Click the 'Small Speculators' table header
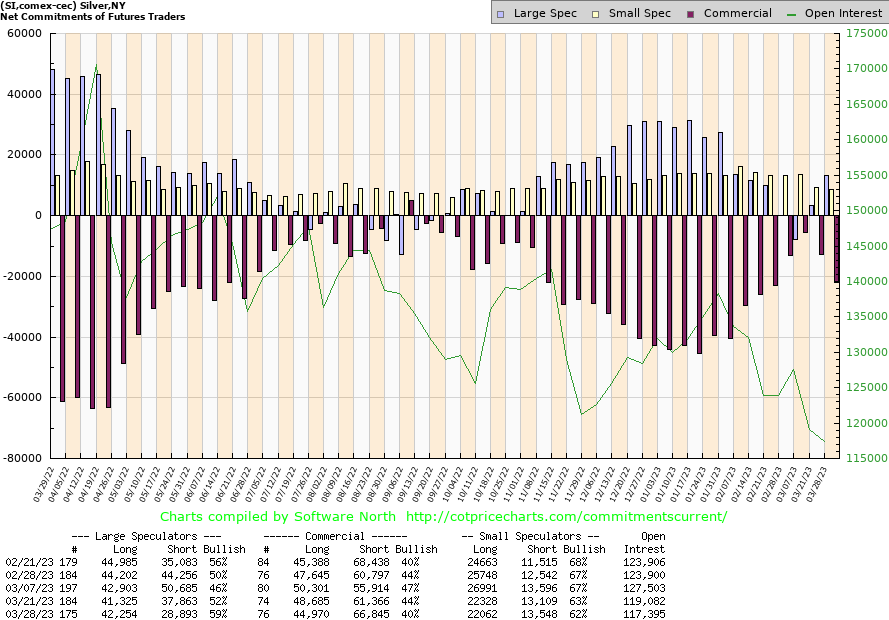The width and height of the screenshot is (889, 620). point(530,536)
